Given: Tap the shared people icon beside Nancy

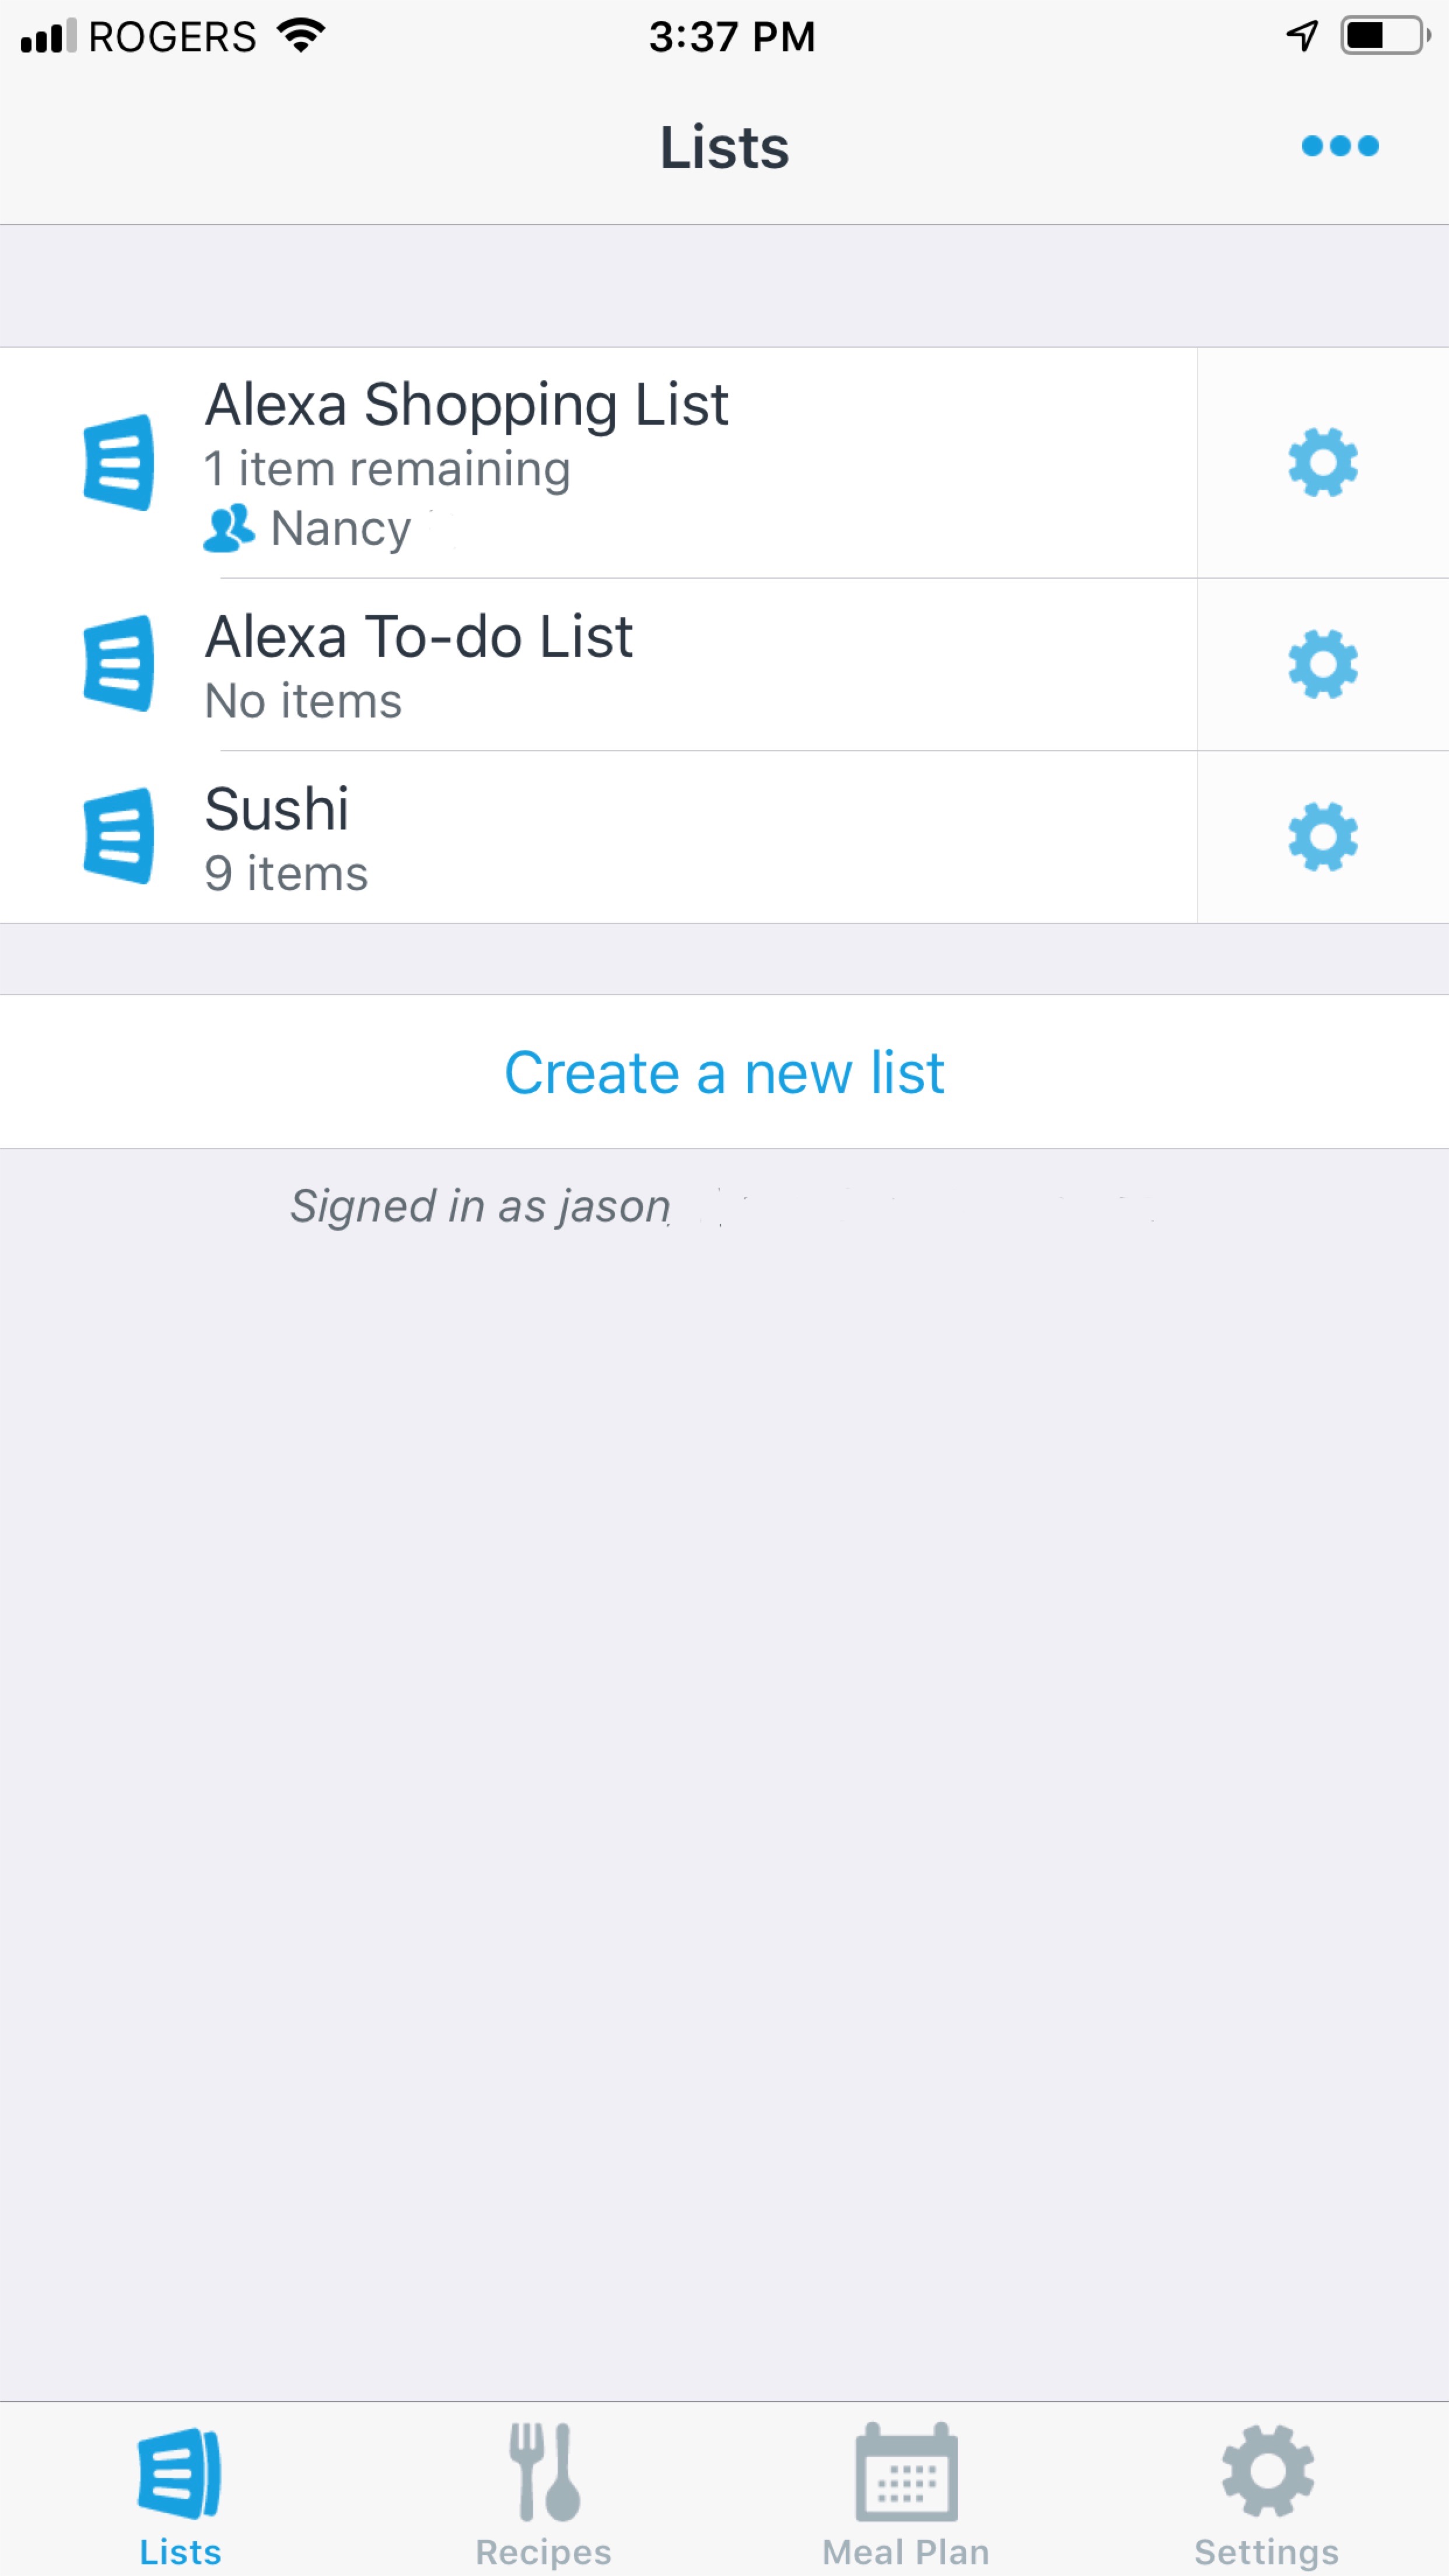Looking at the screenshot, I should (229, 528).
